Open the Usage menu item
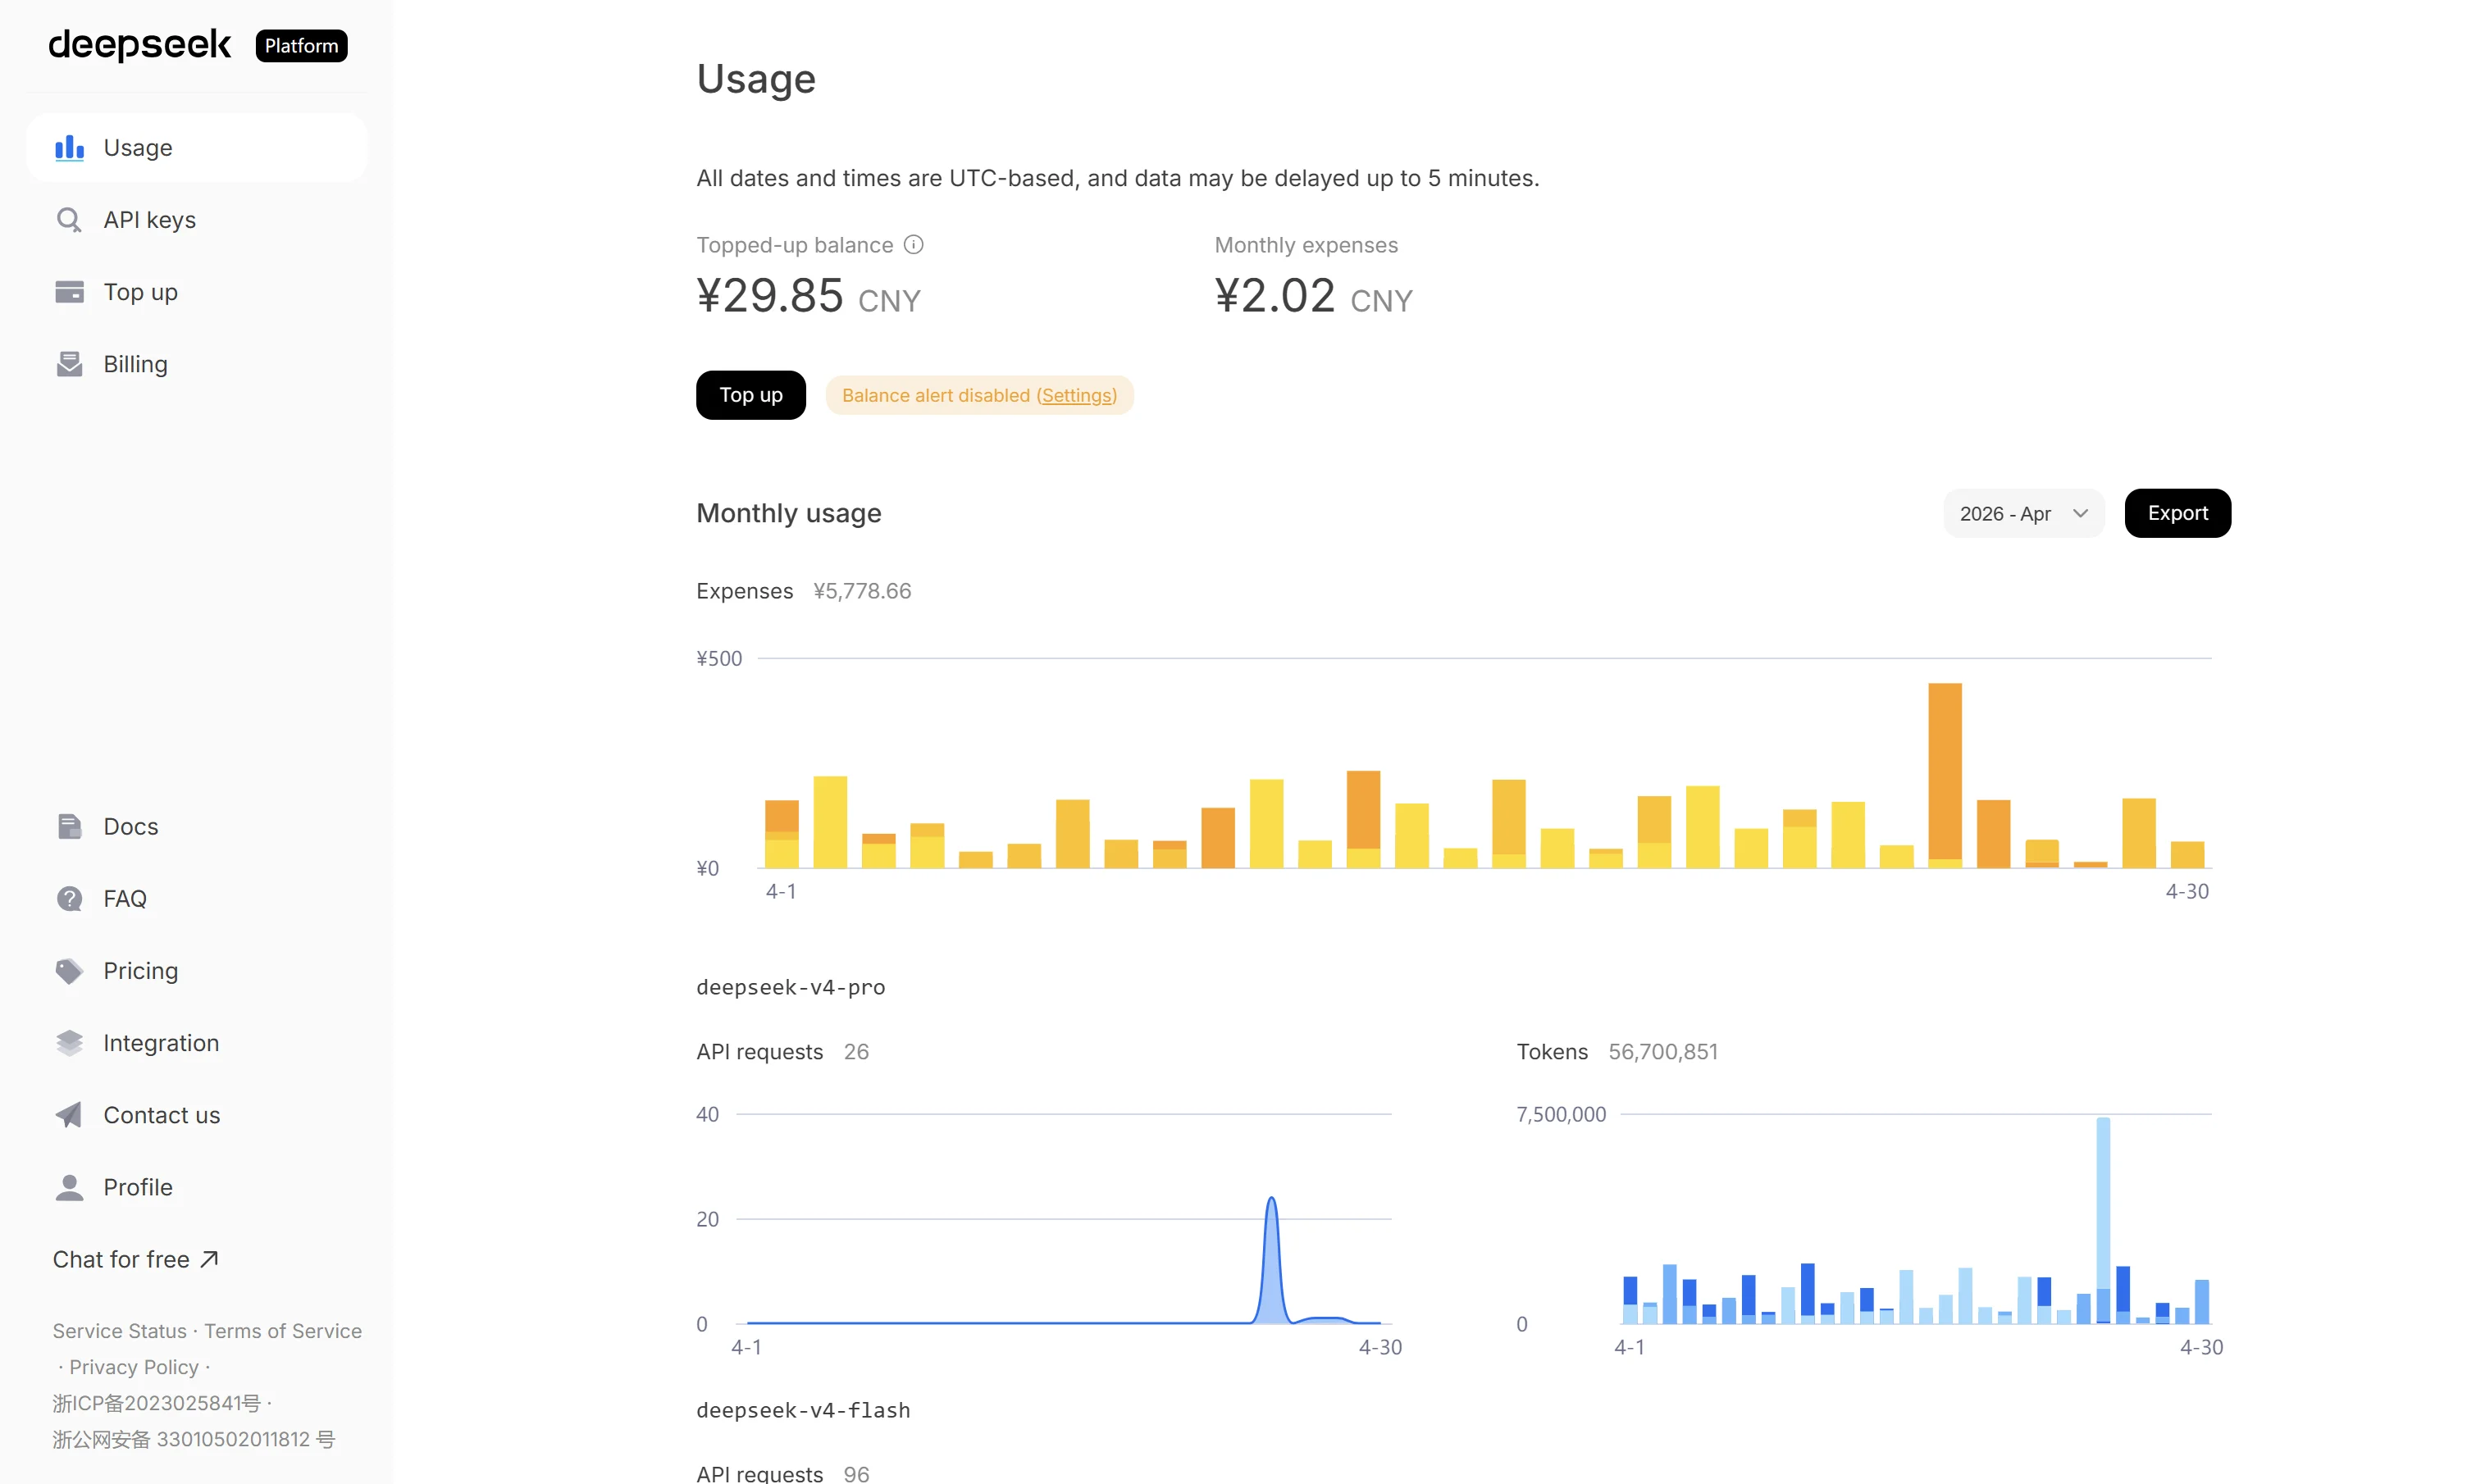Viewport: 2467px width, 1484px height. point(197,148)
